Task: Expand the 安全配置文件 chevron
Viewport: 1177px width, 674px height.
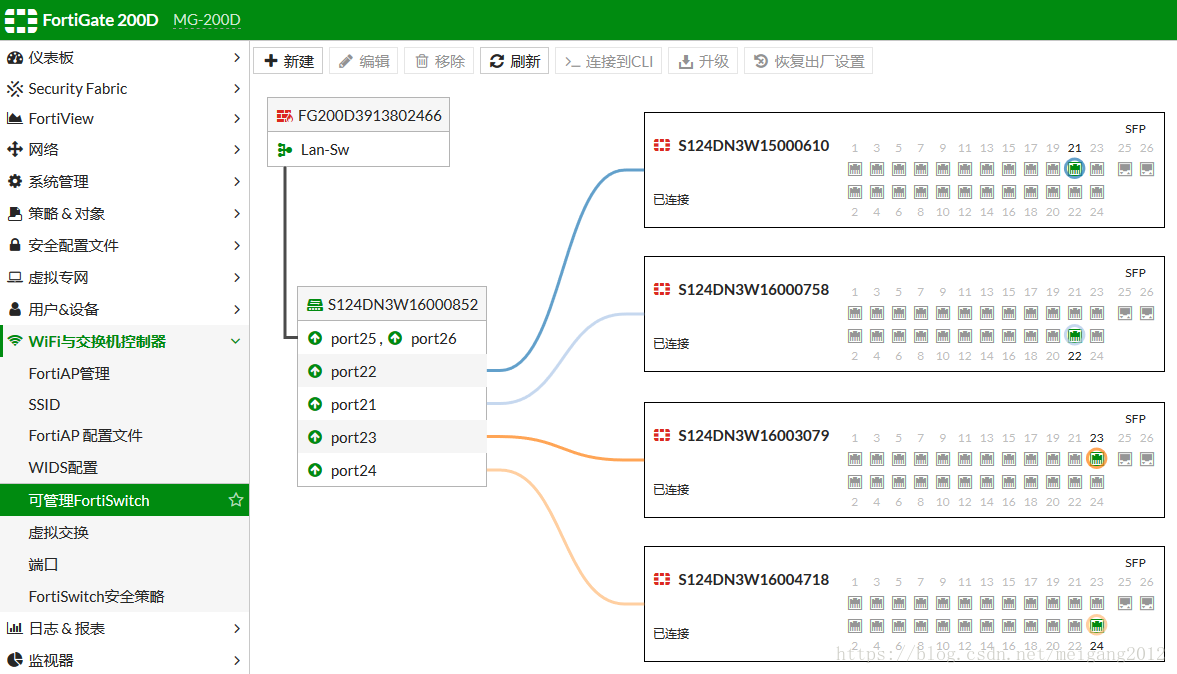Action: [x=236, y=245]
